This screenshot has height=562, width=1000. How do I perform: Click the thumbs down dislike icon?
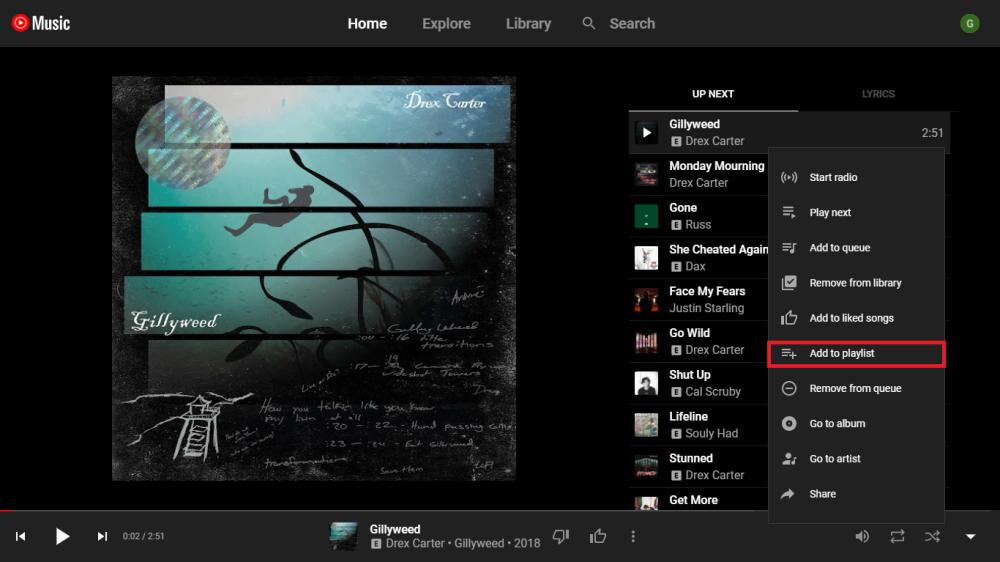(x=561, y=537)
